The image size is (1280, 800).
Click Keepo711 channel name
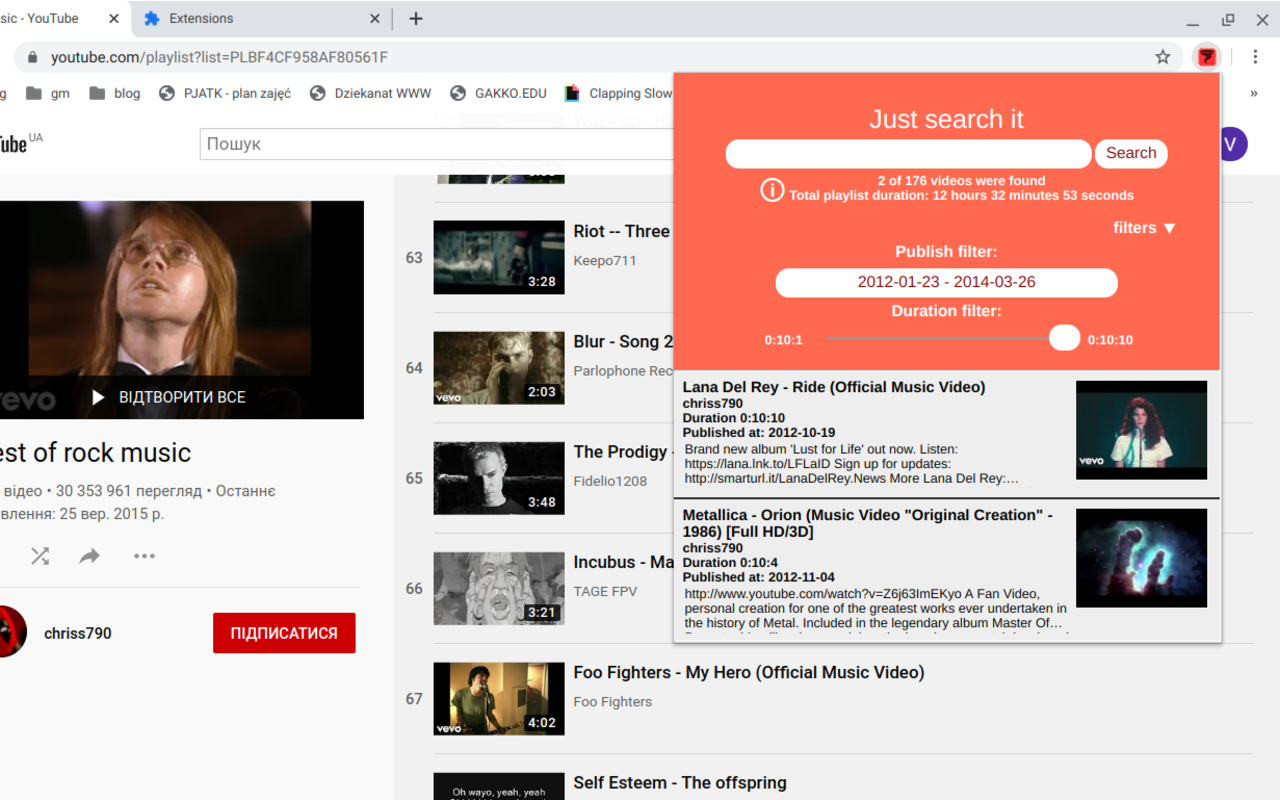tap(605, 261)
